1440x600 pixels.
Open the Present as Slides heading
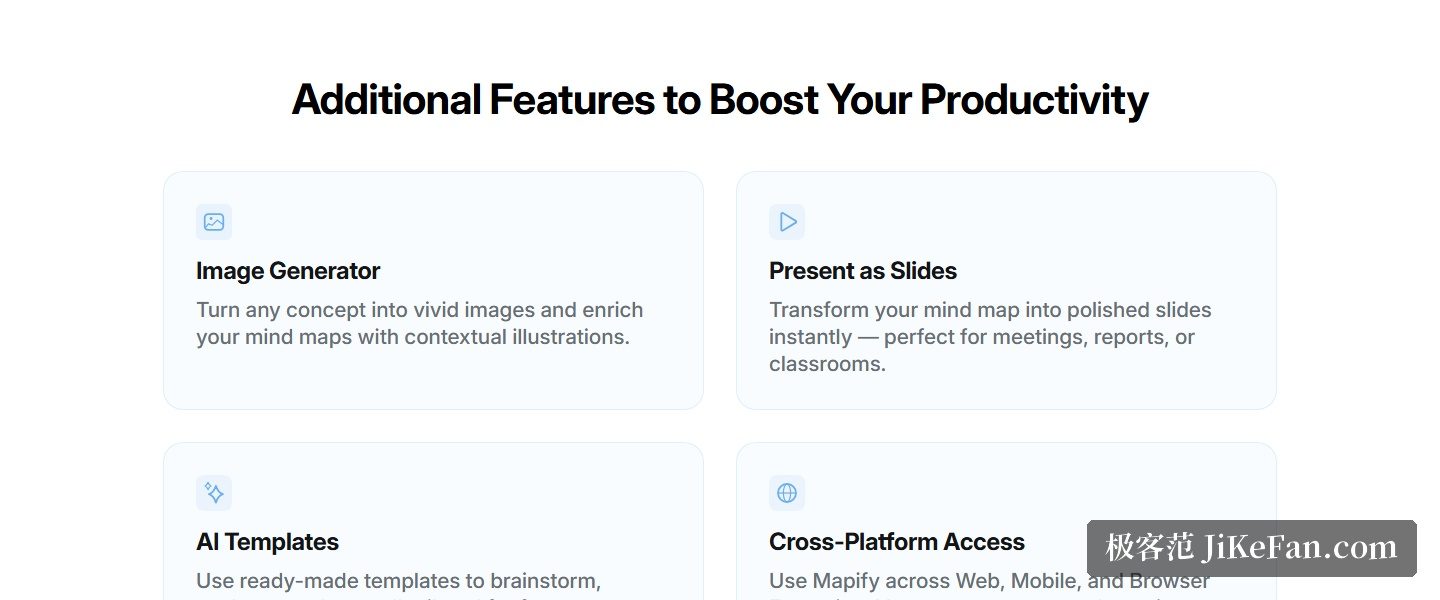[863, 271]
